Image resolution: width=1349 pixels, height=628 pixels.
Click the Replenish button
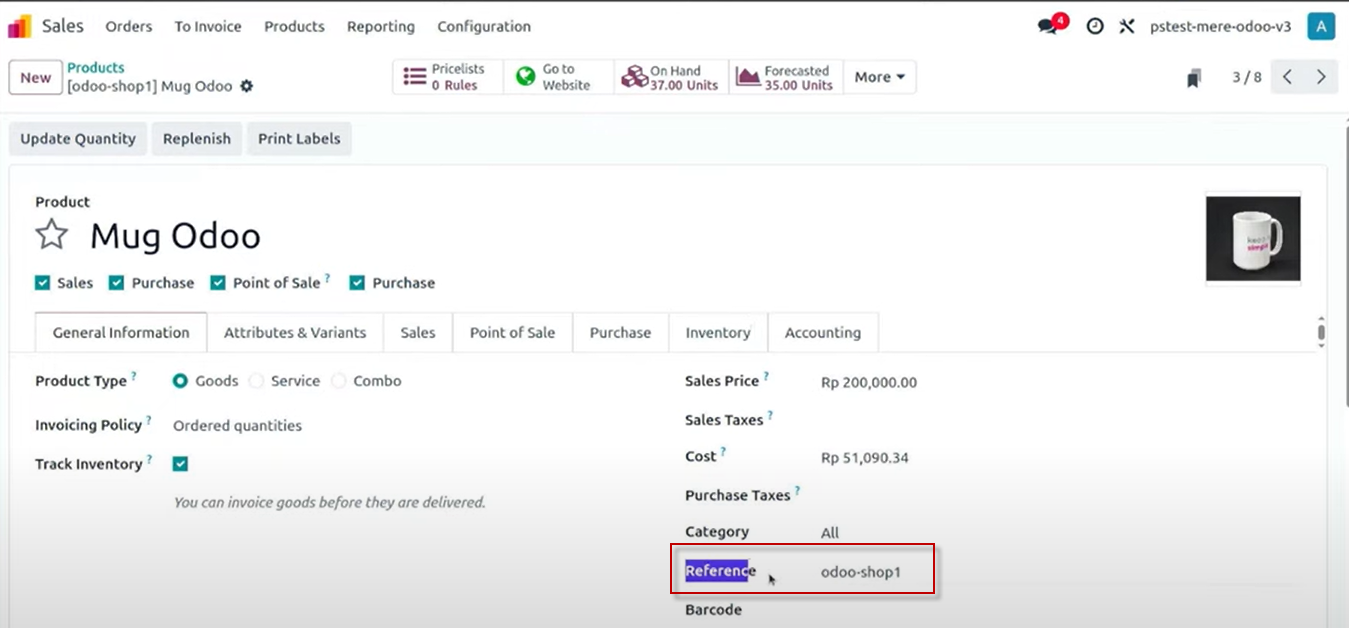197,139
